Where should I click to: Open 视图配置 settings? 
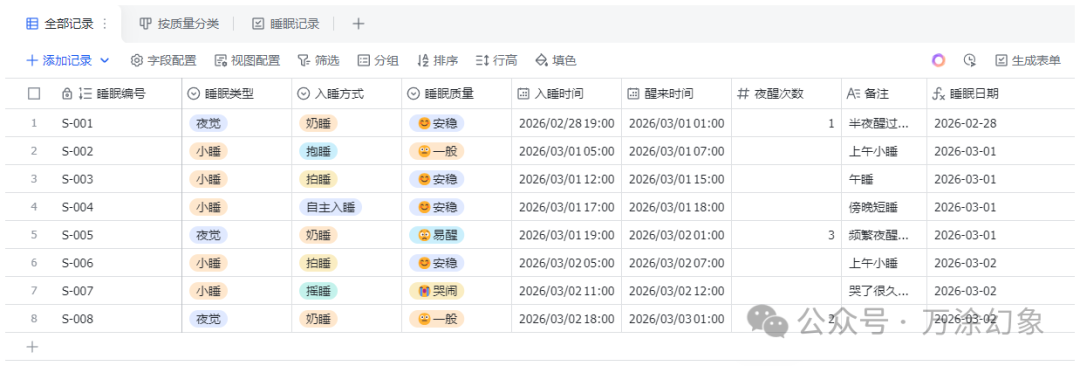(x=247, y=61)
